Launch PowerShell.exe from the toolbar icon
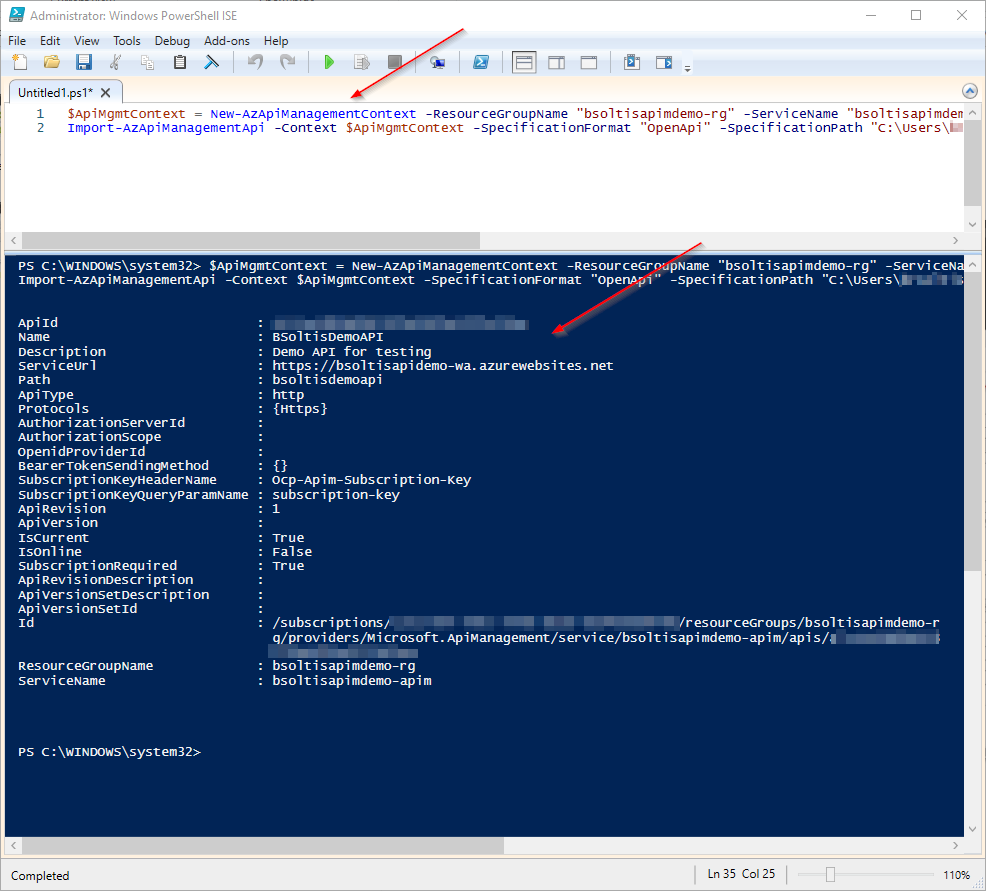986x891 pixels. tap(480, 63)
